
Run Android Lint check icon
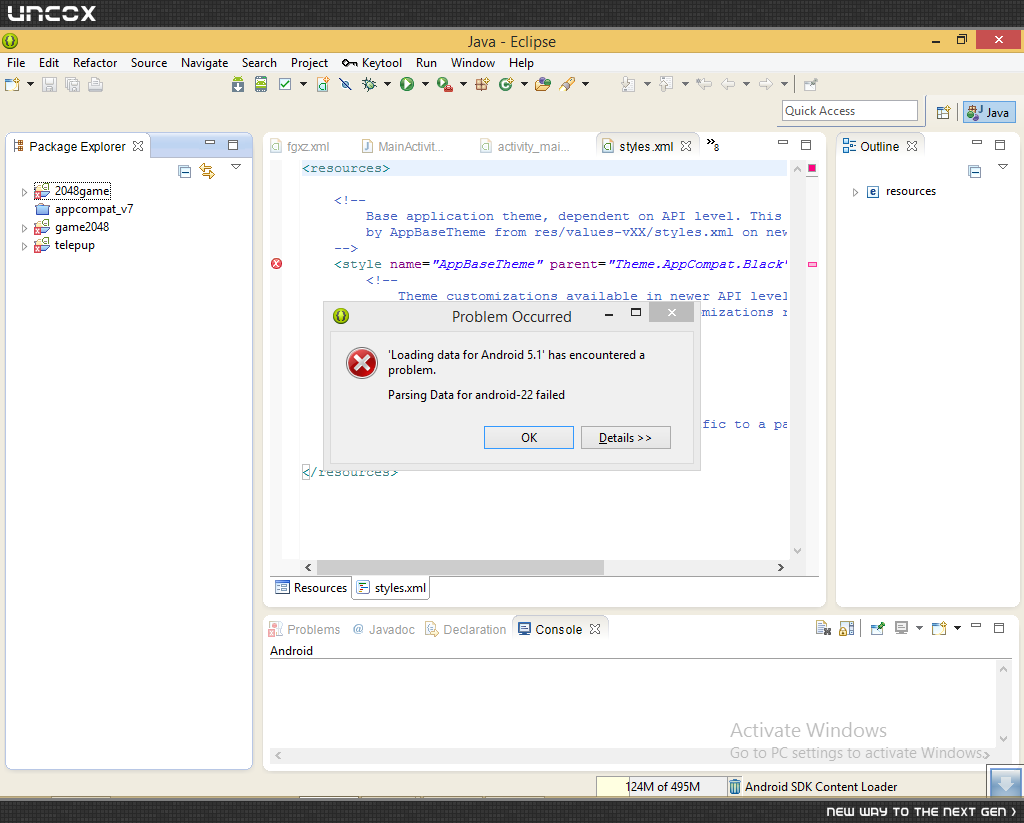(285, 84)
